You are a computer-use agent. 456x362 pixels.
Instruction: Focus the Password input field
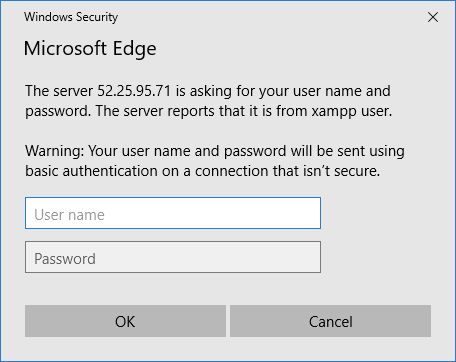point(173,257)
